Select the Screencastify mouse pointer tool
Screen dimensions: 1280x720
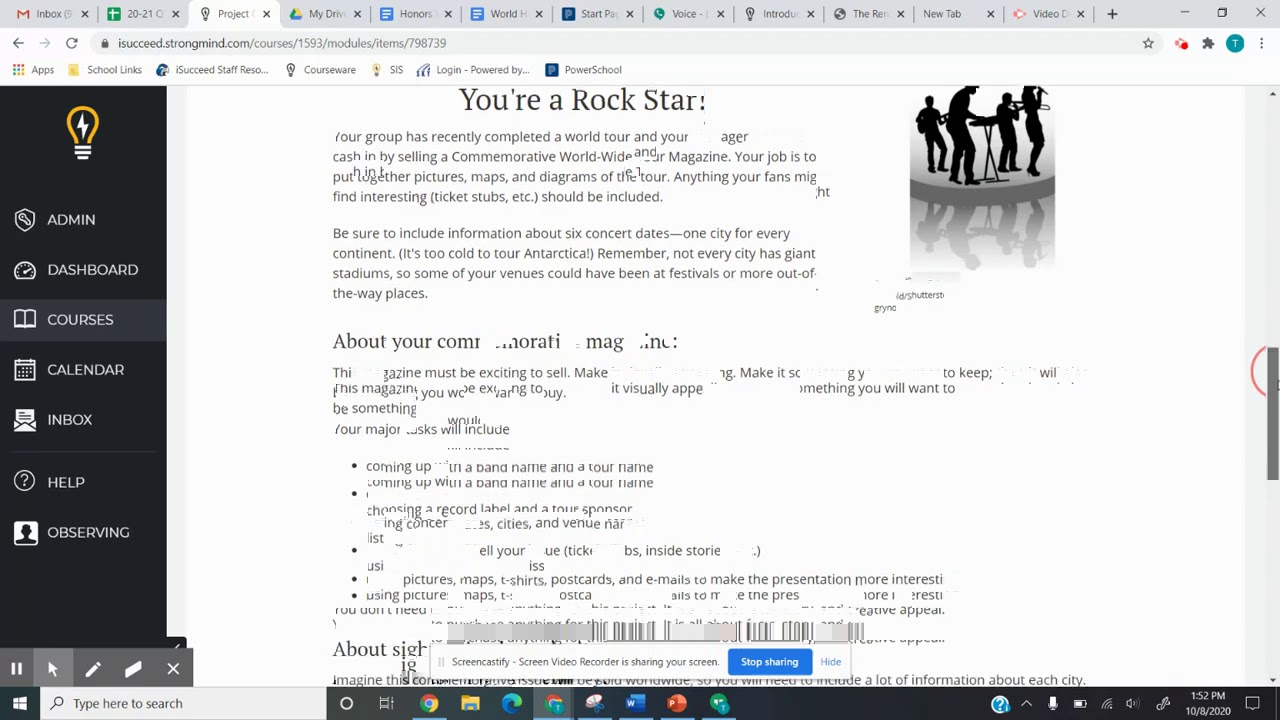[53, 669]
